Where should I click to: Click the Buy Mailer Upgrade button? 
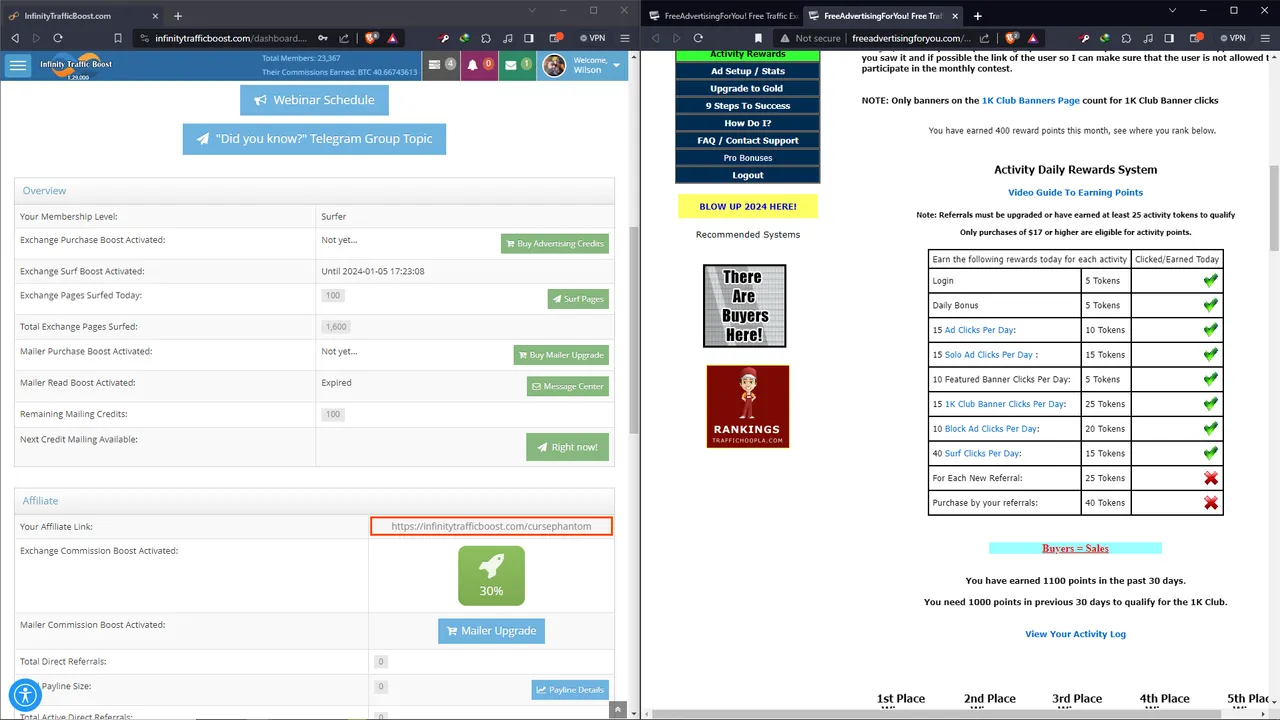561,355
